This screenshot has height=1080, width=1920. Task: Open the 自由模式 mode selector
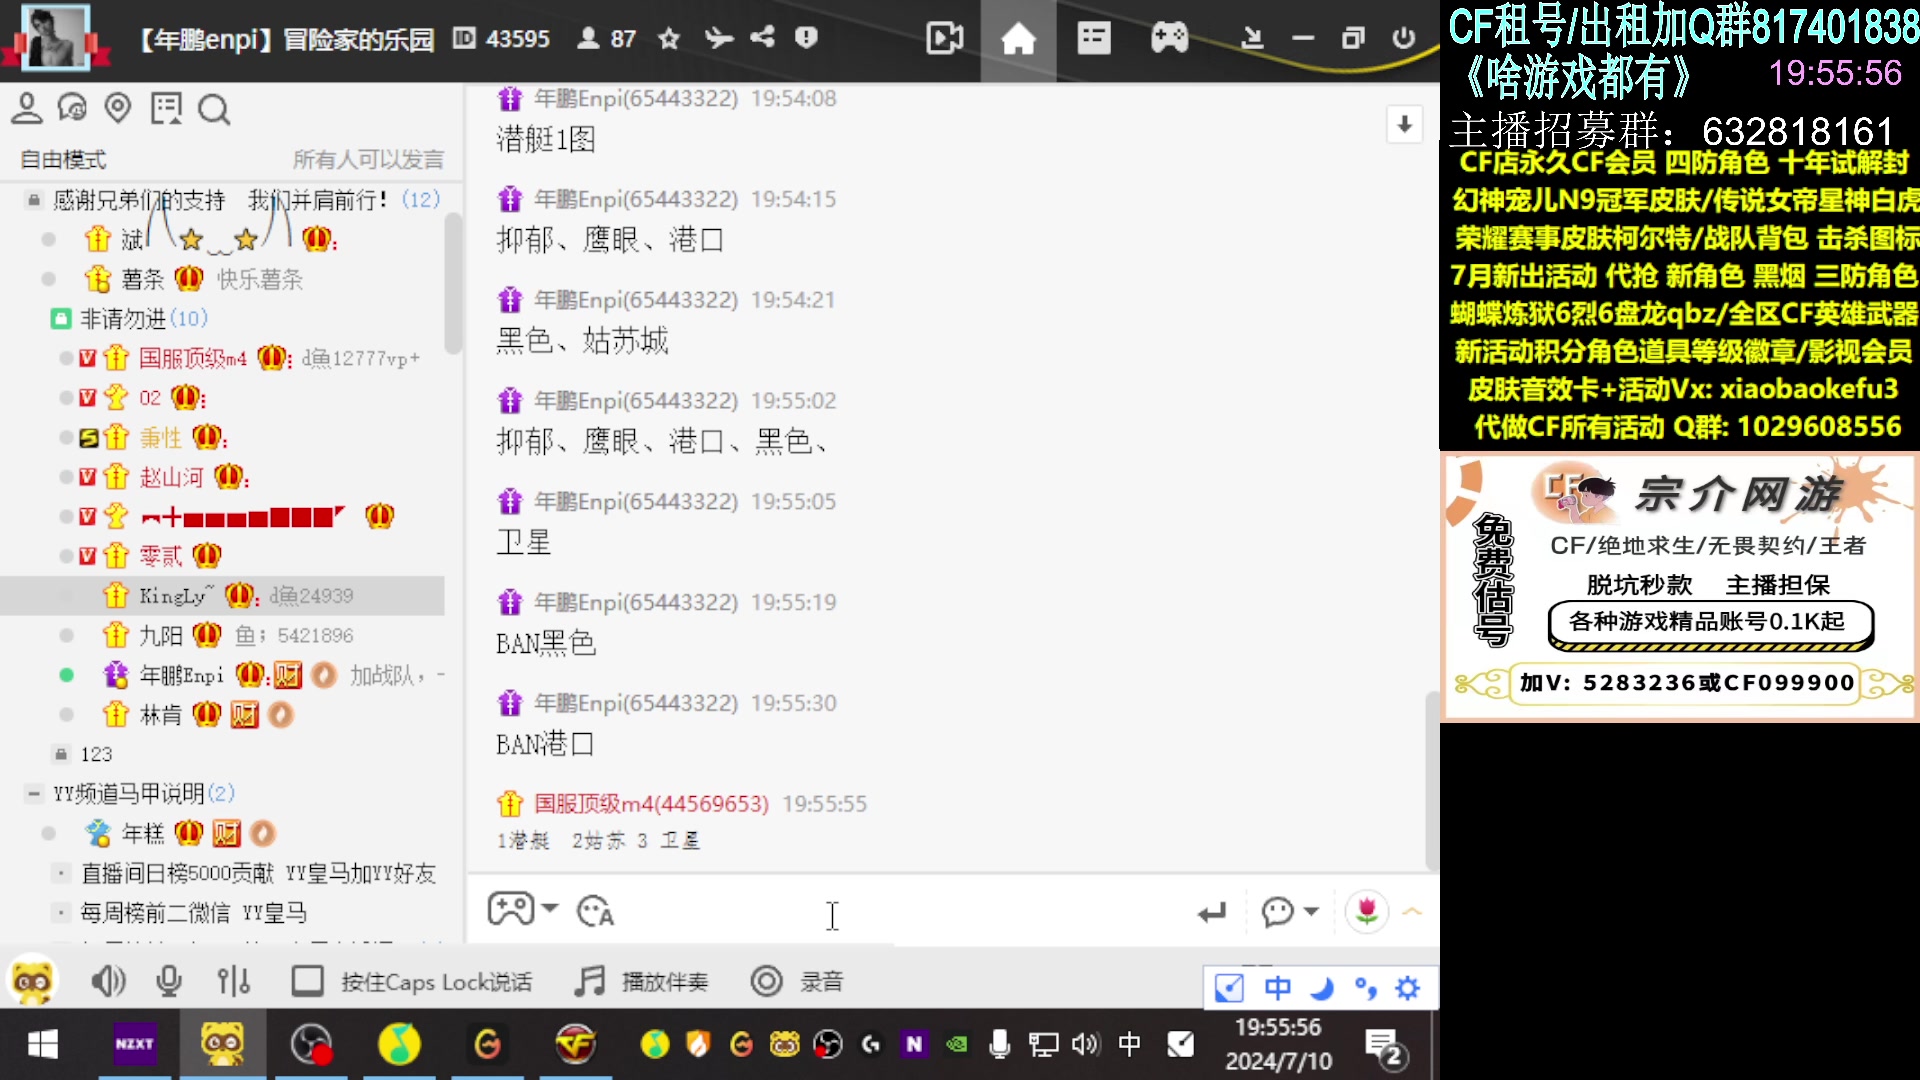63,160
